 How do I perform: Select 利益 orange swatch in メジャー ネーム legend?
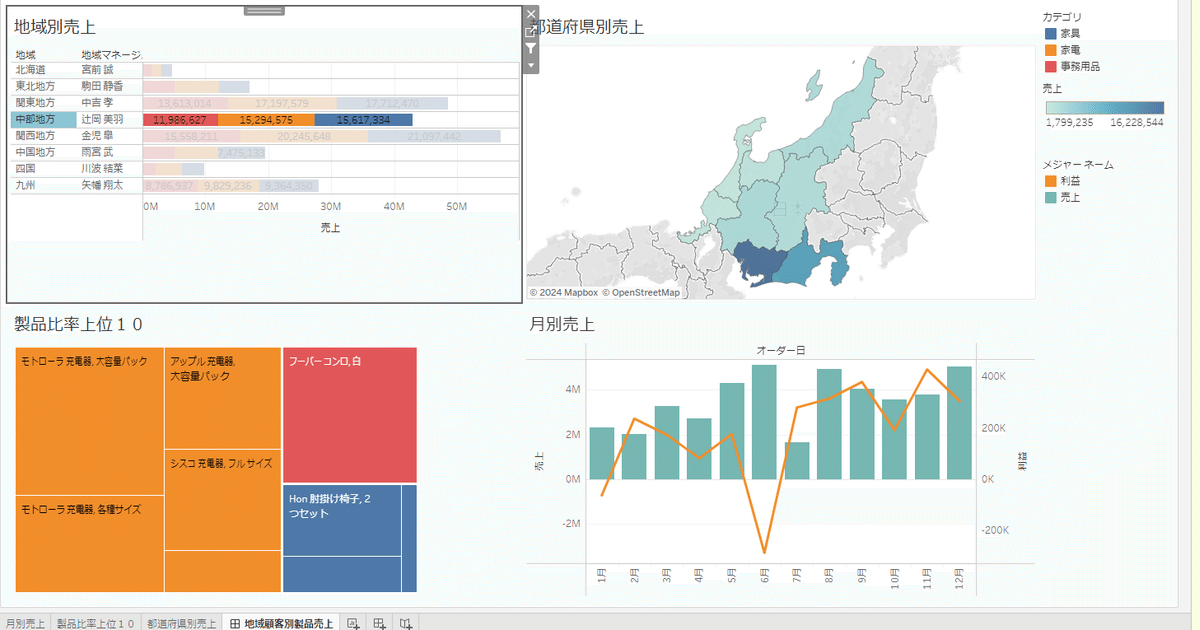(x=1050, y=181)
